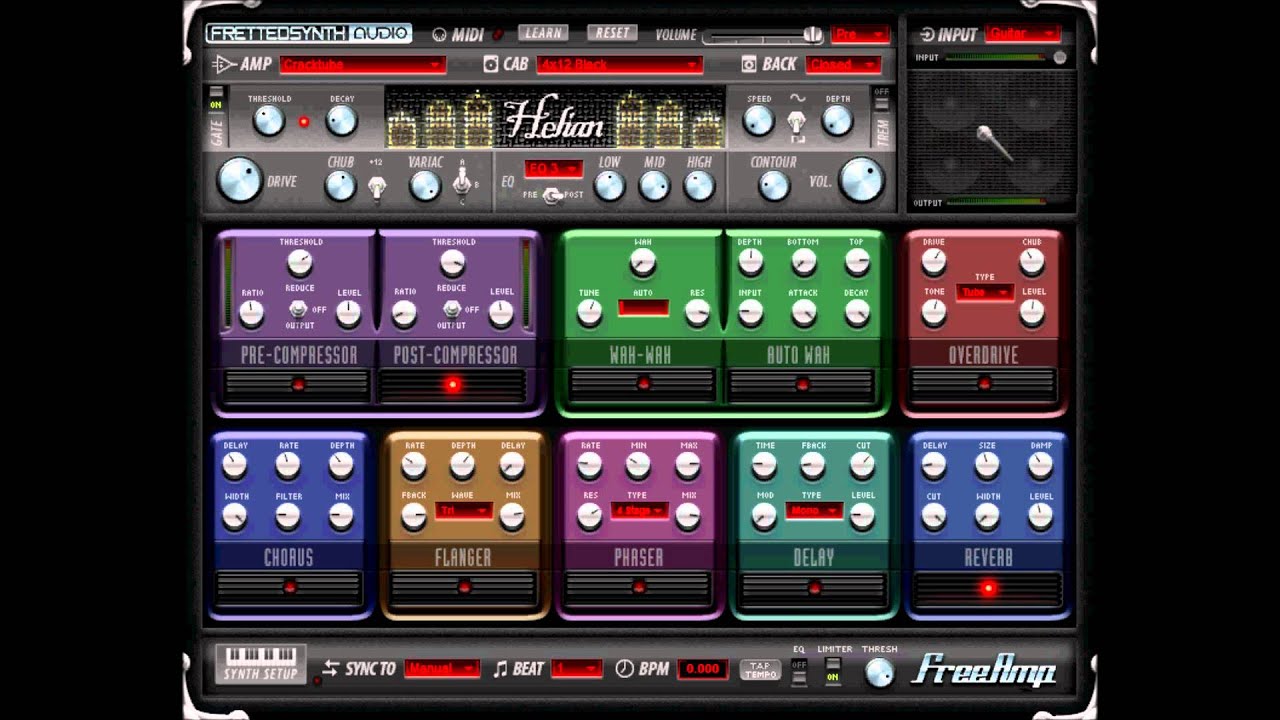Toggle the Overdrive pedal footswitch

[x=984, y=384]
